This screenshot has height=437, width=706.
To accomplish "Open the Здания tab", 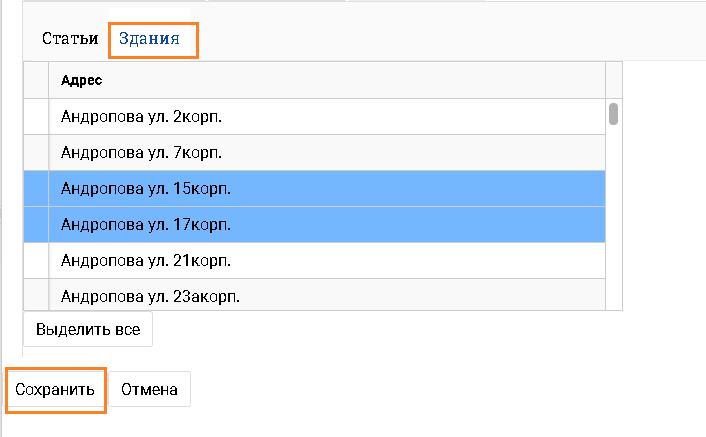I will pyautogui.click(x=149, y=39).
